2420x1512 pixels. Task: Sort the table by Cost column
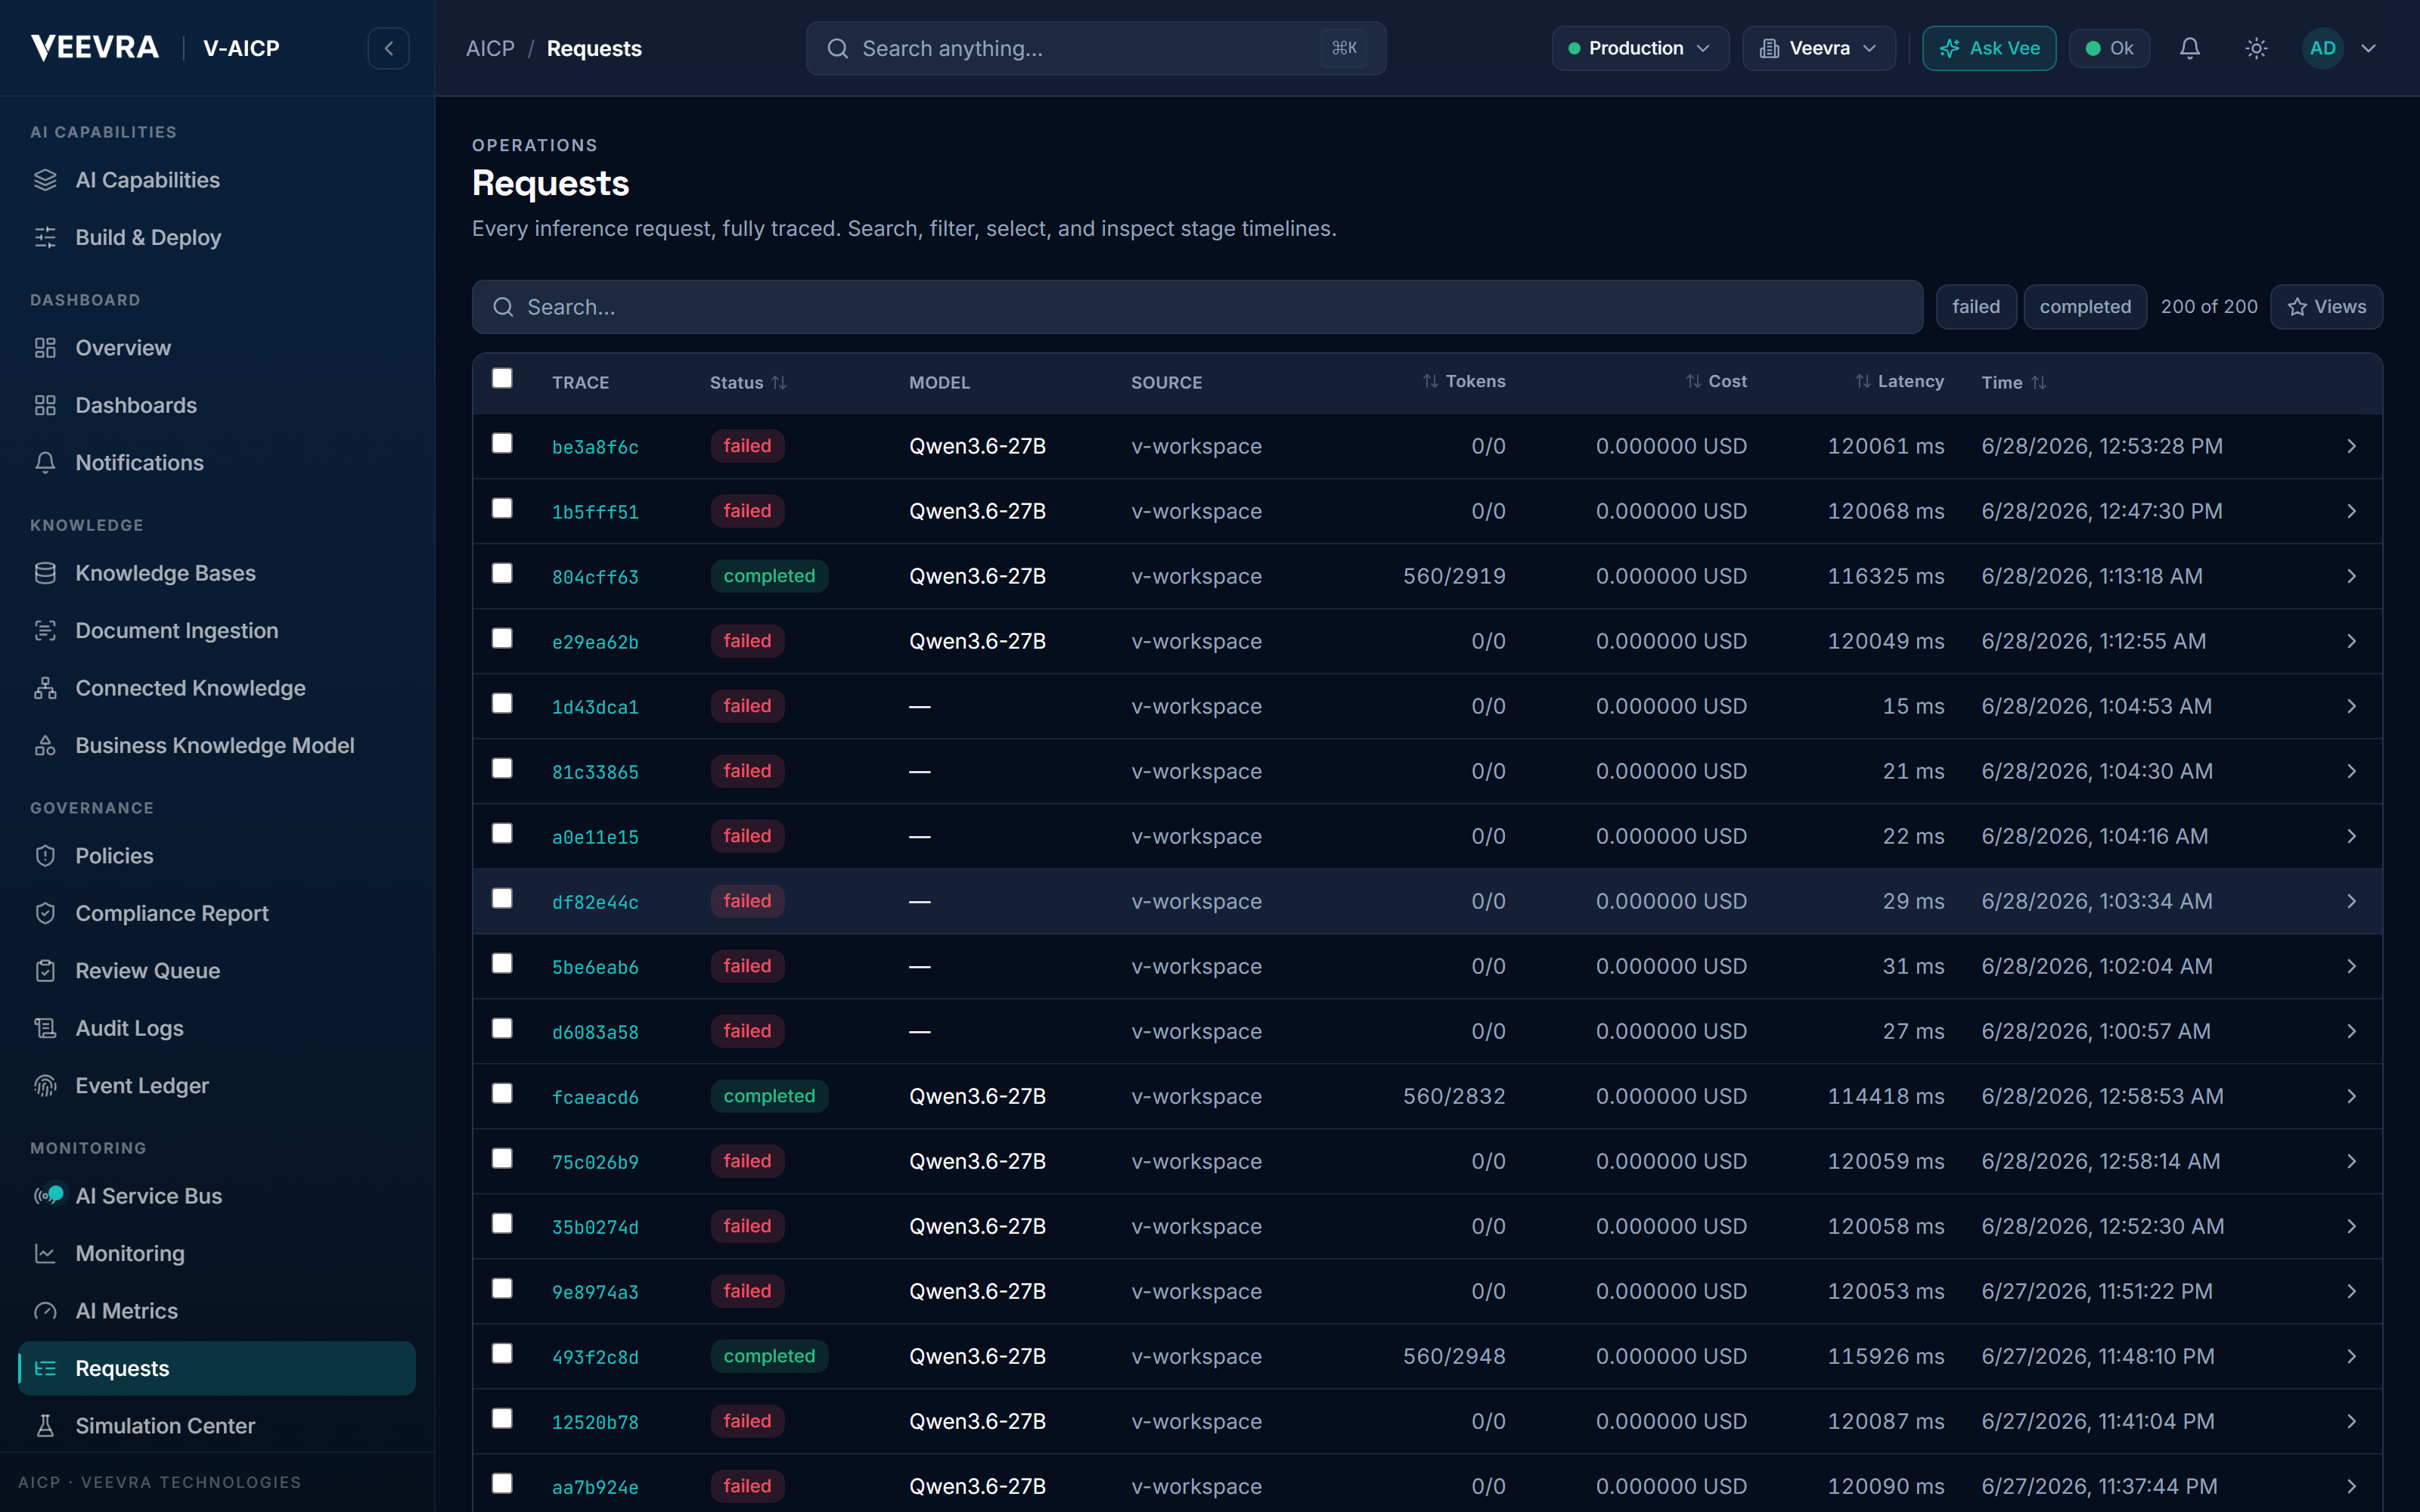pos(1716,381)
